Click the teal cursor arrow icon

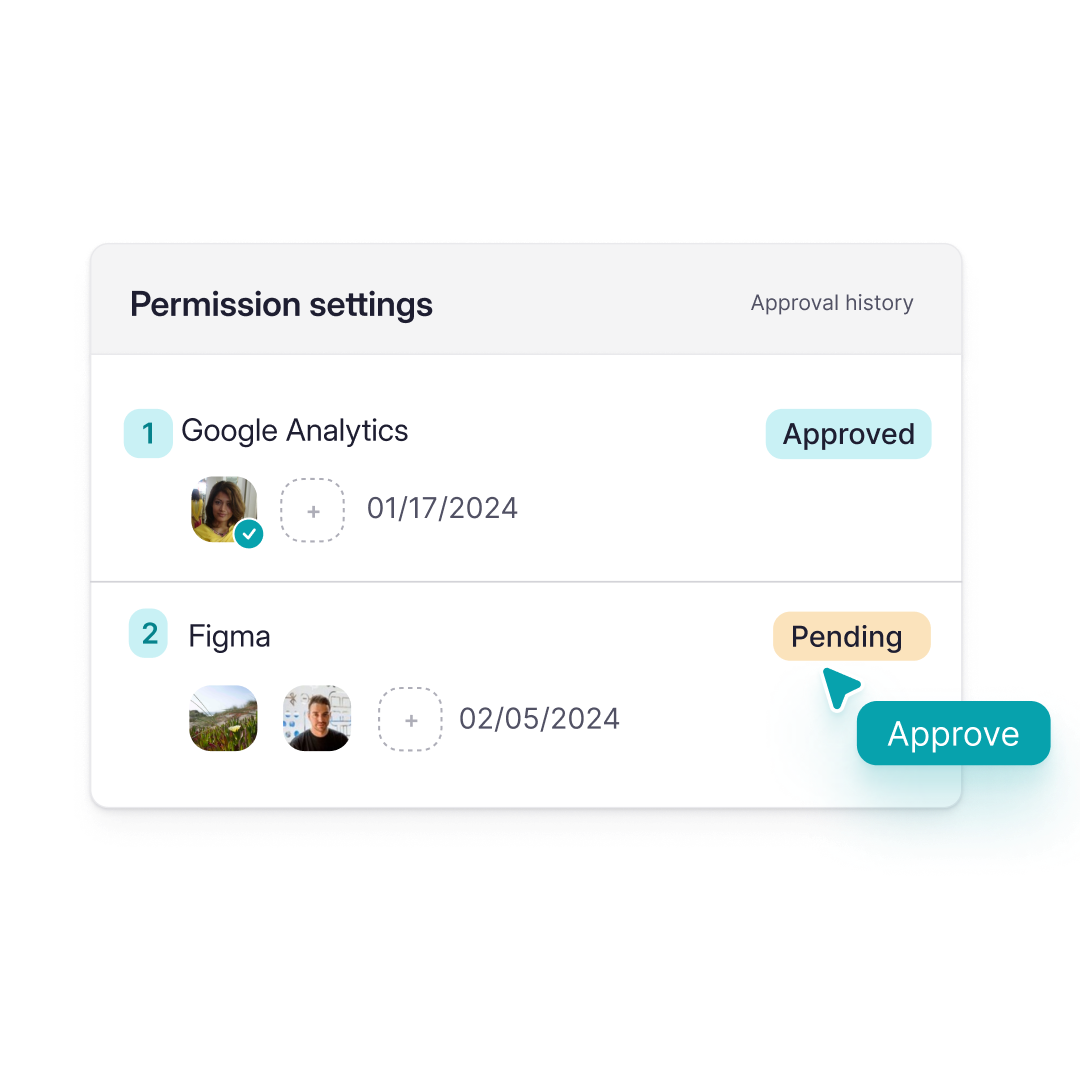[838, 688]
